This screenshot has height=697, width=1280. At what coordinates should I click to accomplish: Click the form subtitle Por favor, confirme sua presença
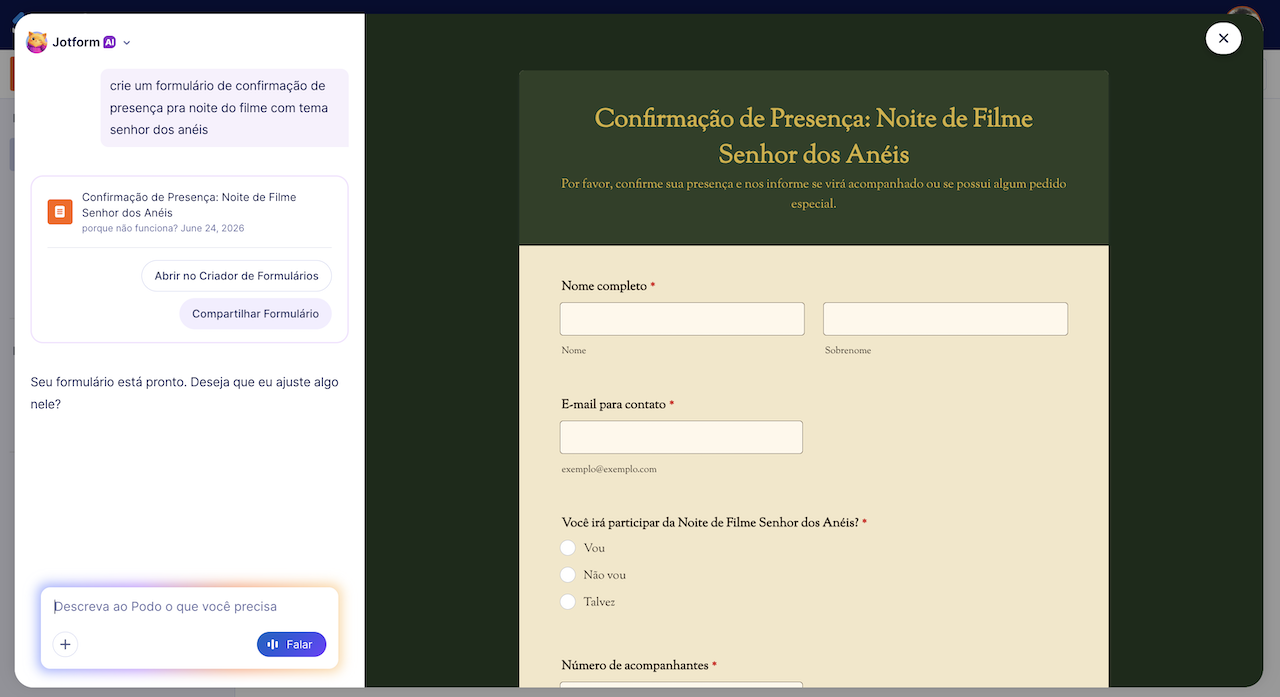coord(814,194)
